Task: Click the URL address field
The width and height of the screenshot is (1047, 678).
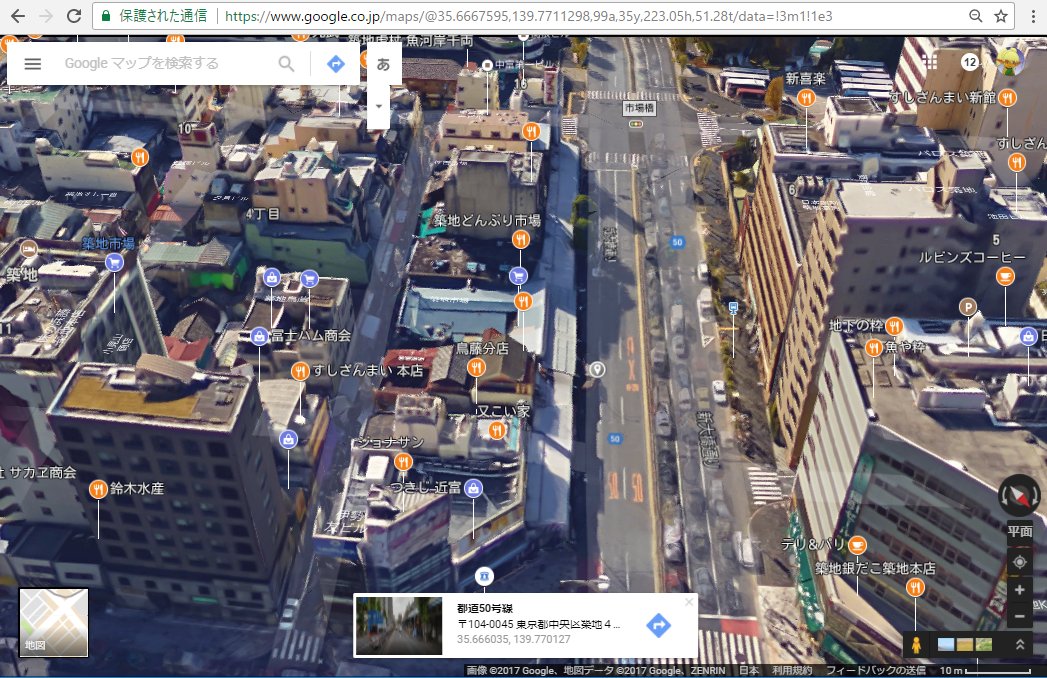Action: [x=528, y=16]
